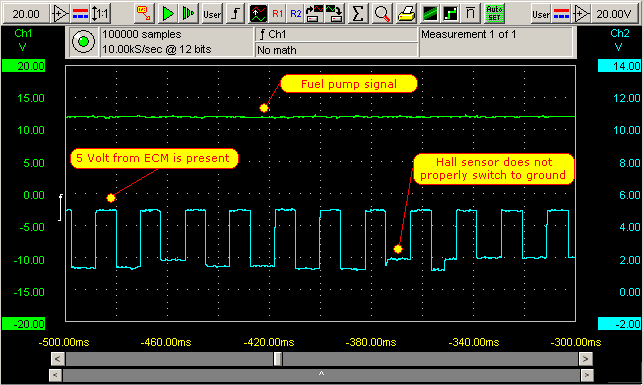
Task: Click the Ch2 amplifier gain icon
Action: tap(581, 14)
